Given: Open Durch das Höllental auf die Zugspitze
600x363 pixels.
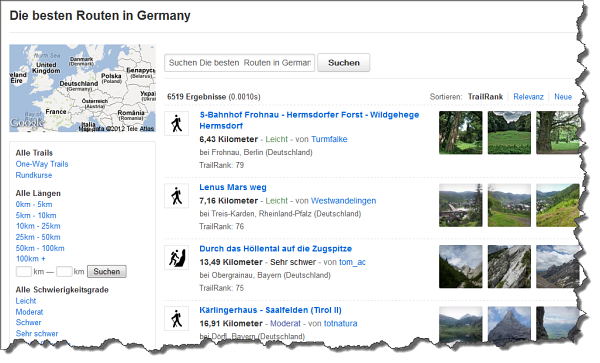Looking at the screenshot, I should (276, 249).
